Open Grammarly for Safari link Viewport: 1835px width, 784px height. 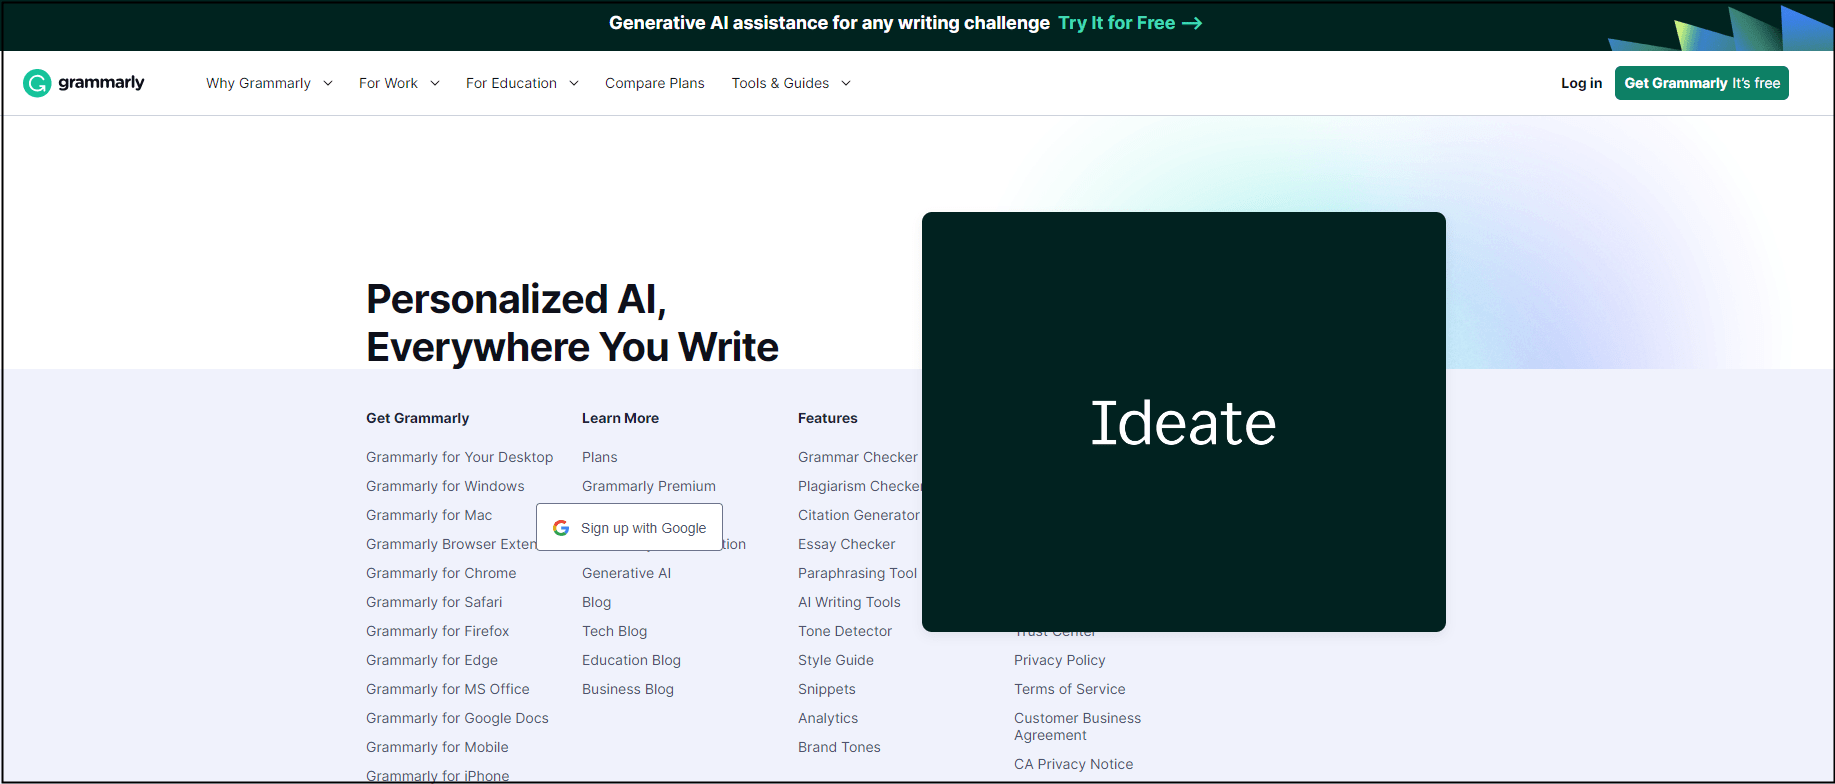click(x=434, y=602)
